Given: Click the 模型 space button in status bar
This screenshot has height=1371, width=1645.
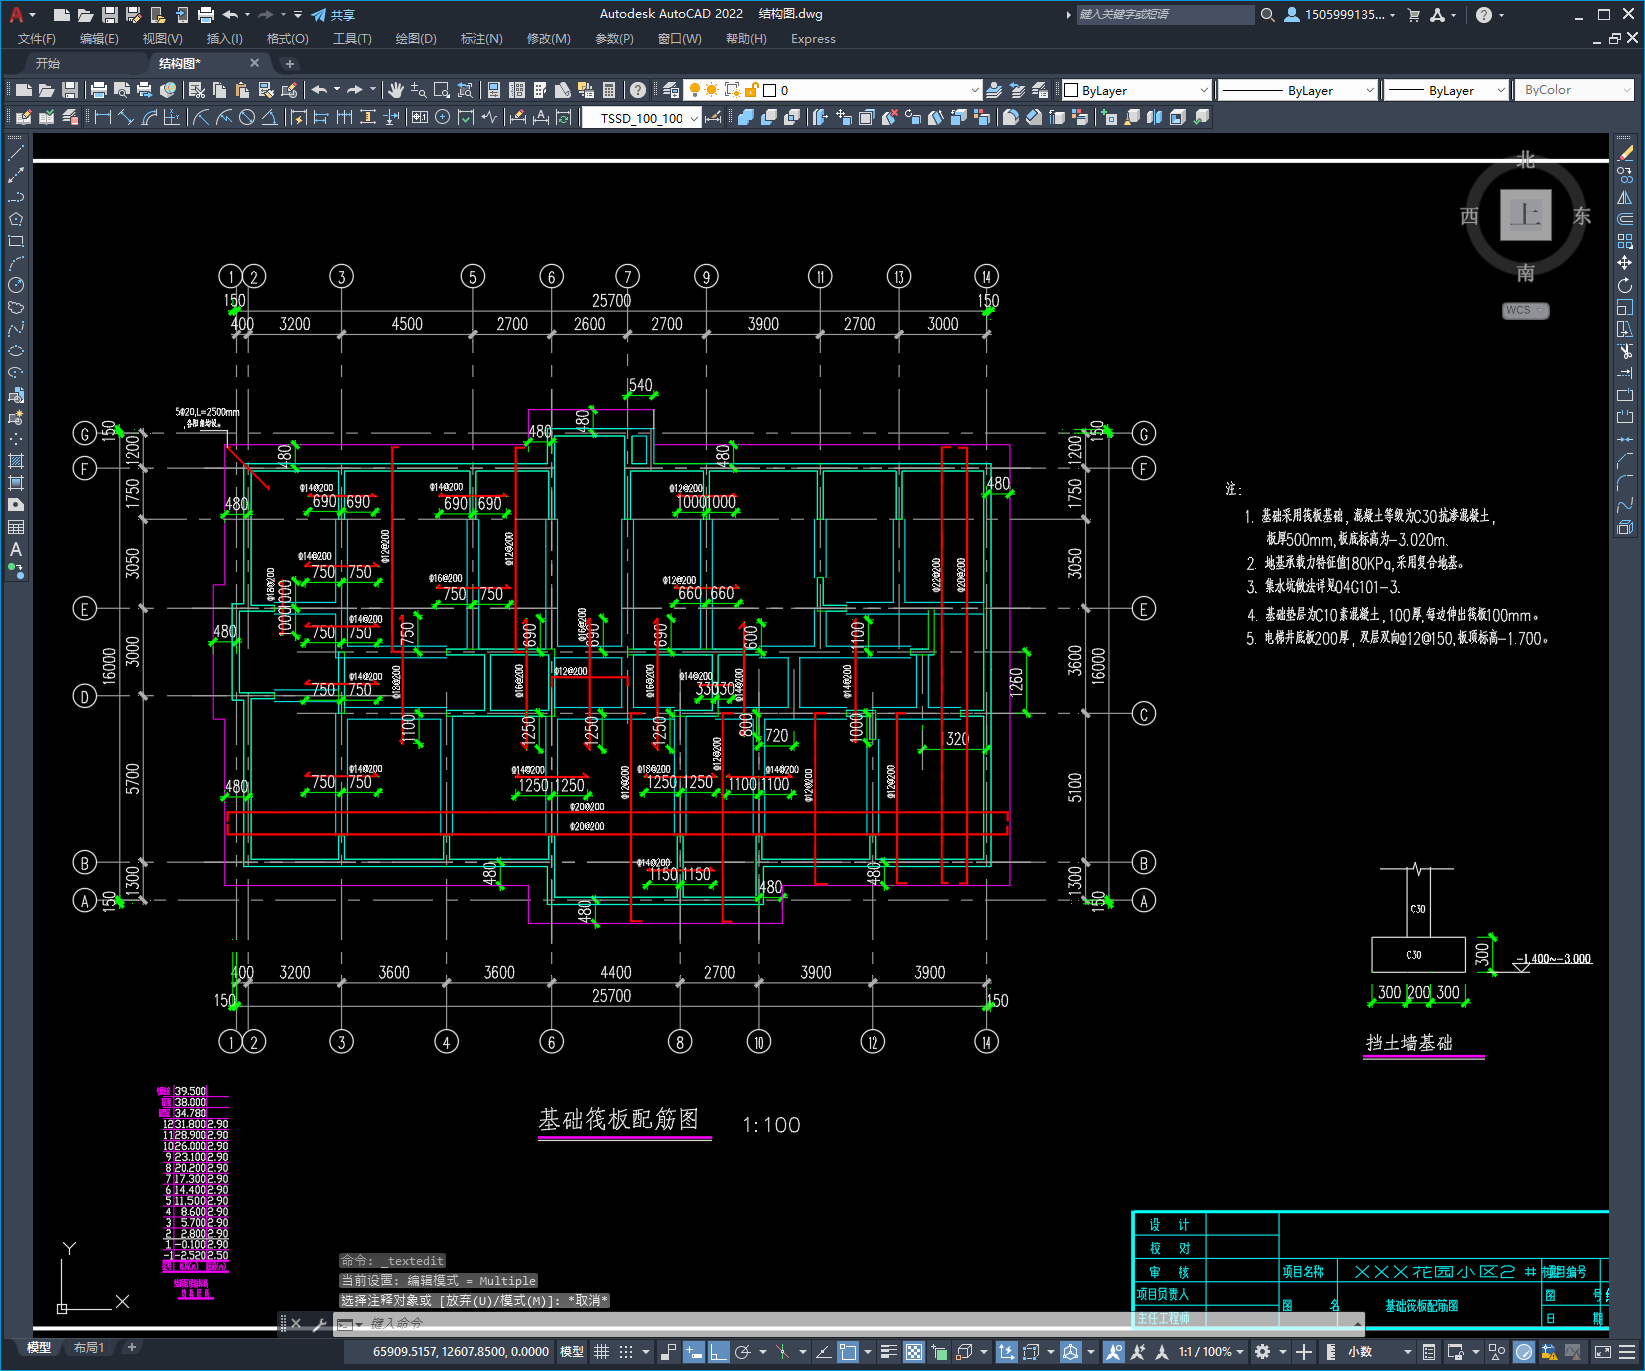Looking at the screenshot, I should click(x=572, y=1352).
